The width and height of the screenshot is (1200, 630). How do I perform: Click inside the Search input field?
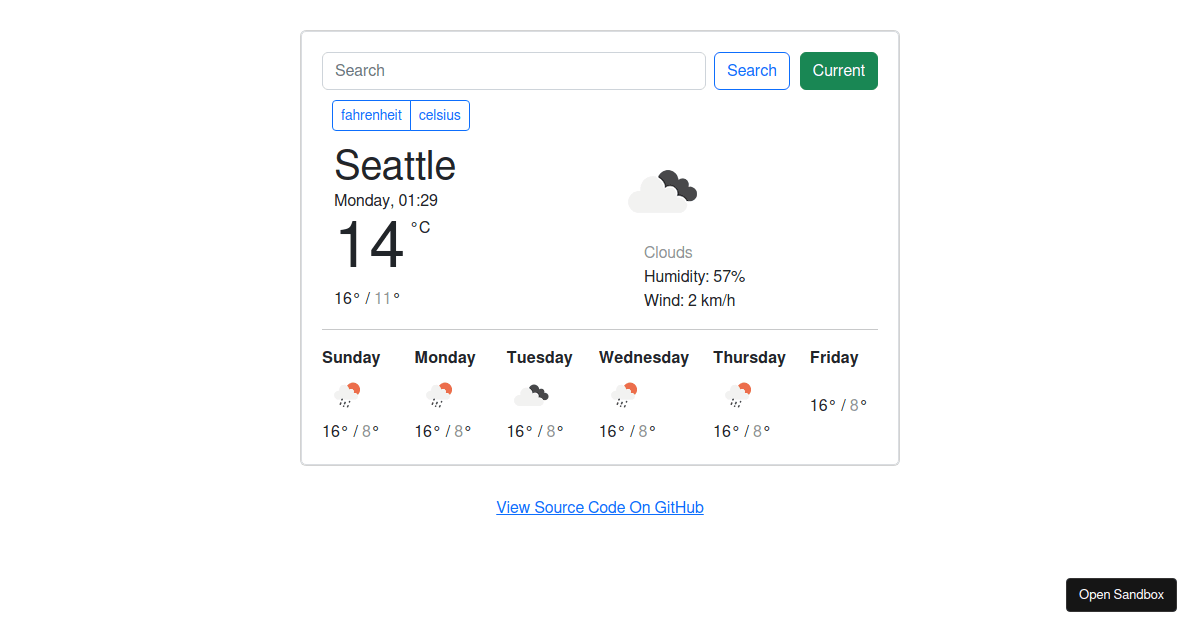[x=513, y=70]
